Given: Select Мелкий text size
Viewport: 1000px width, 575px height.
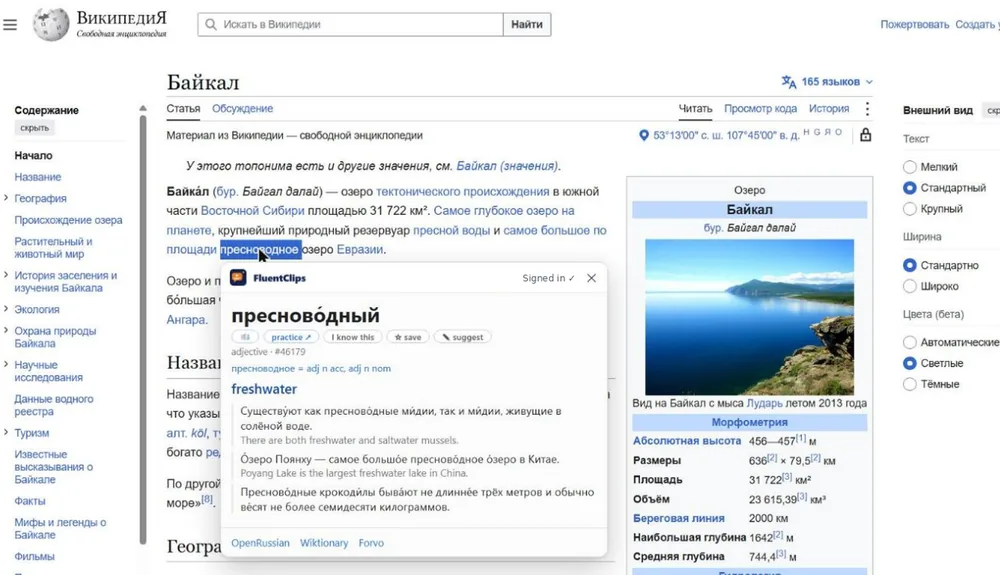Looking at the screenshot, I should pyautogui.click(x=909, y=167).
